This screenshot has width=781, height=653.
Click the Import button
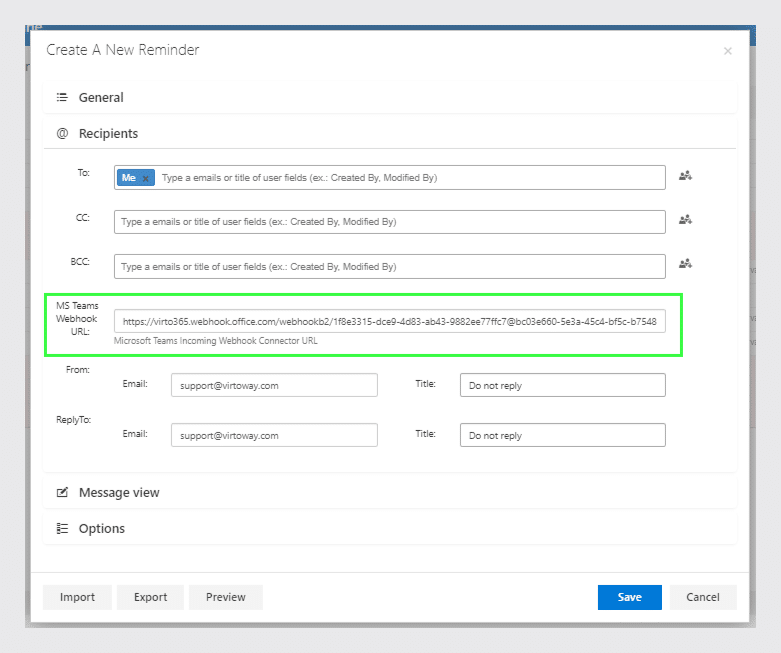77,597
